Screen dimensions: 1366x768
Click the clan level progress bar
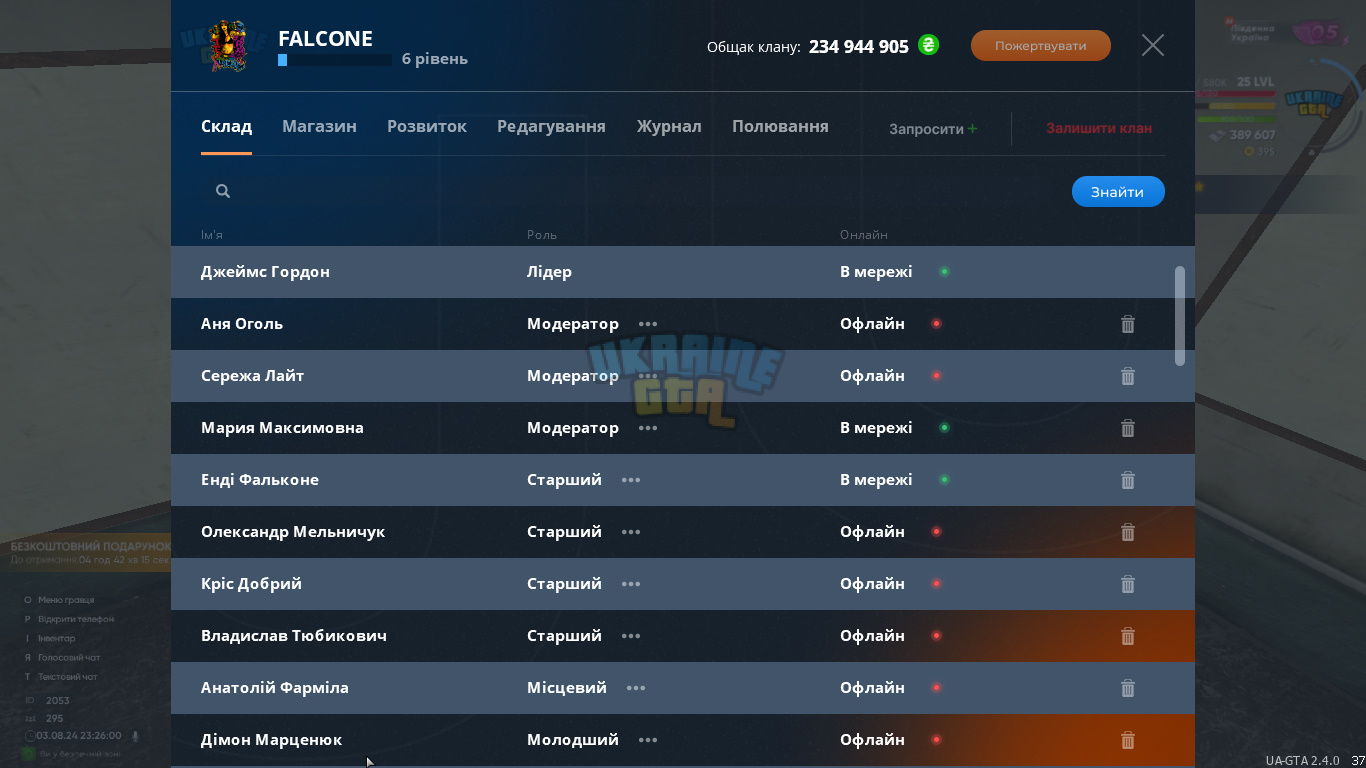click(335, 60)
